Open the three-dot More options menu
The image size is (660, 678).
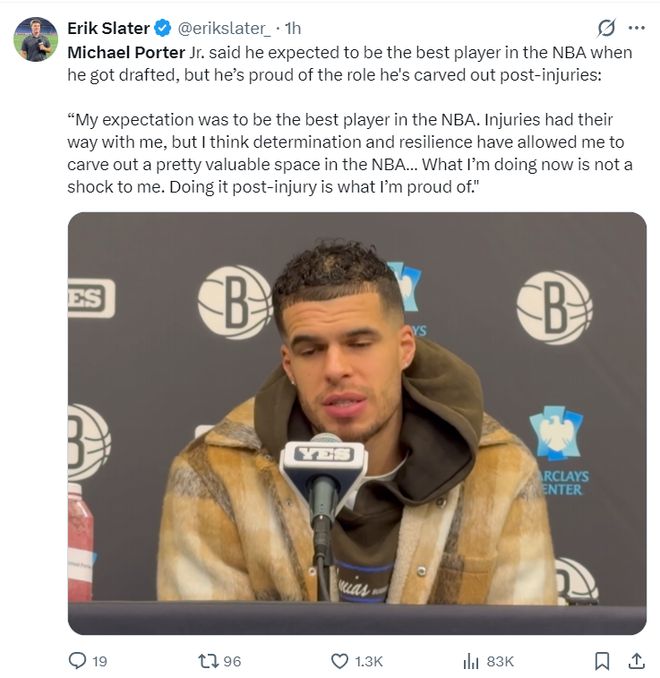[x=636, y=28]
